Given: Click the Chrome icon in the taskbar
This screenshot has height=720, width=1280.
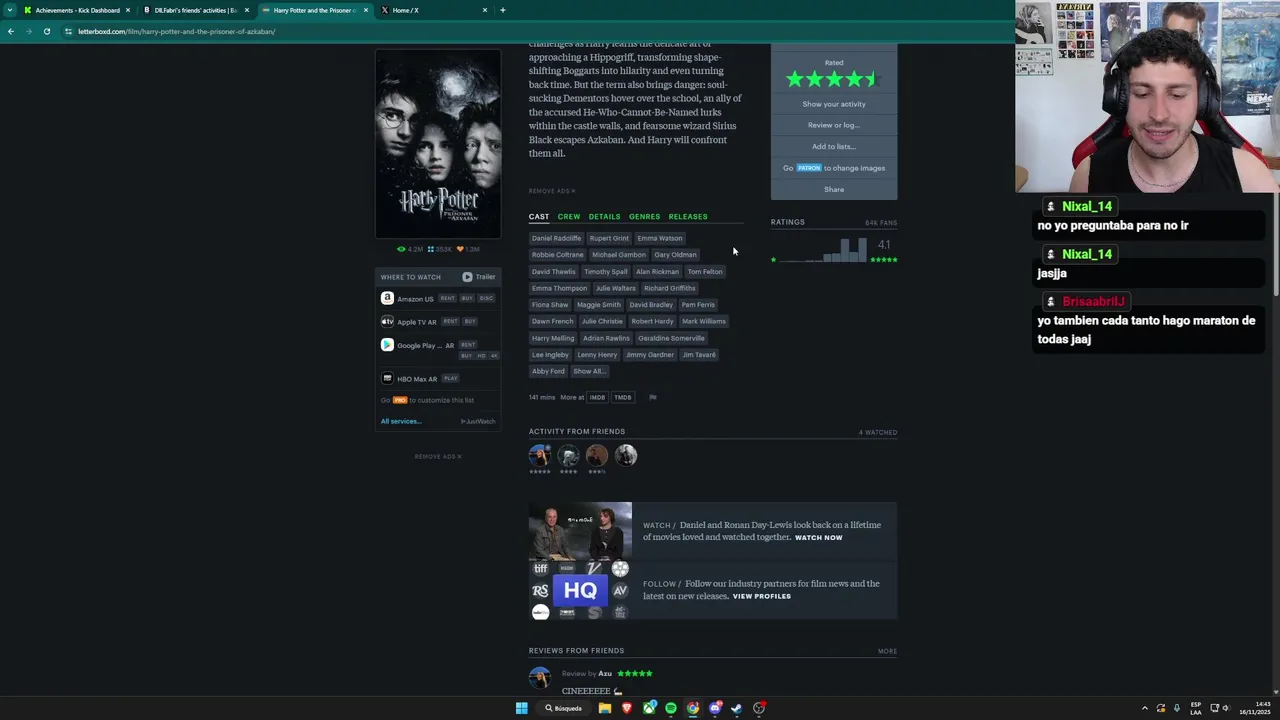Looking at the screenshot, I should (693, 708).
